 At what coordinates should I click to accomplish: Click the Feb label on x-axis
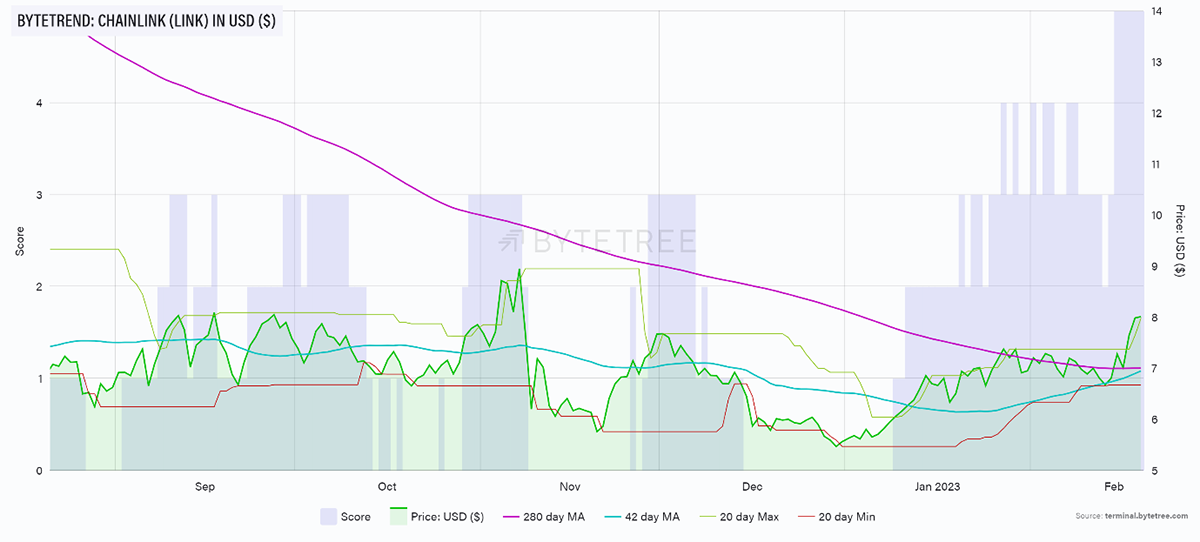click(x=1115, y=487)
